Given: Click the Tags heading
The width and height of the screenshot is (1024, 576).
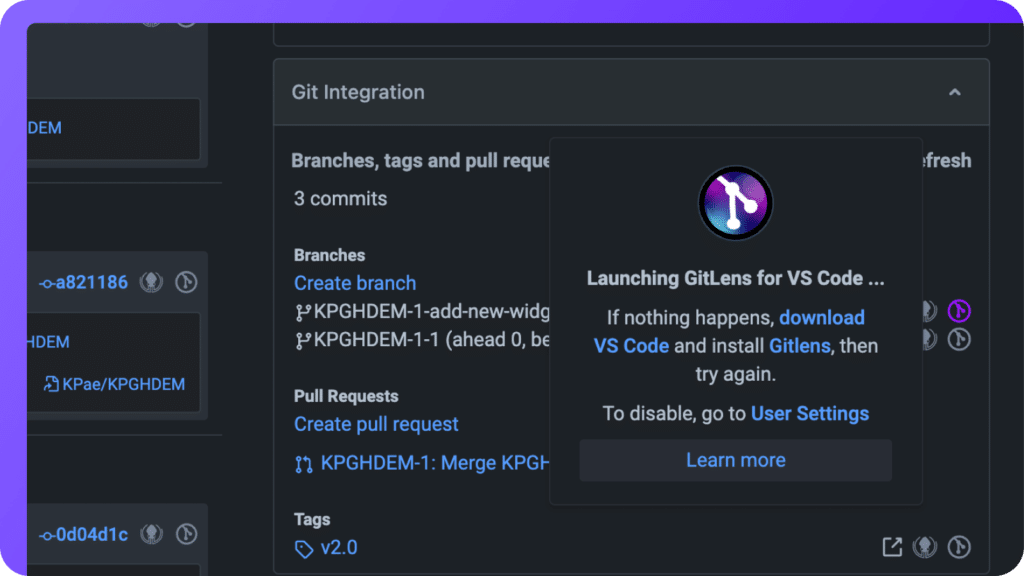Looking at the screenshot, I should [x=312, y=520].
